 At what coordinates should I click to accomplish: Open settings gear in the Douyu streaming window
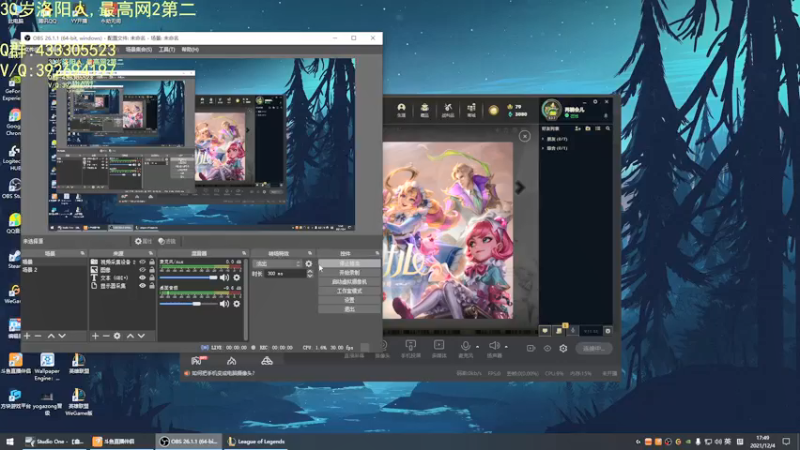563,348
